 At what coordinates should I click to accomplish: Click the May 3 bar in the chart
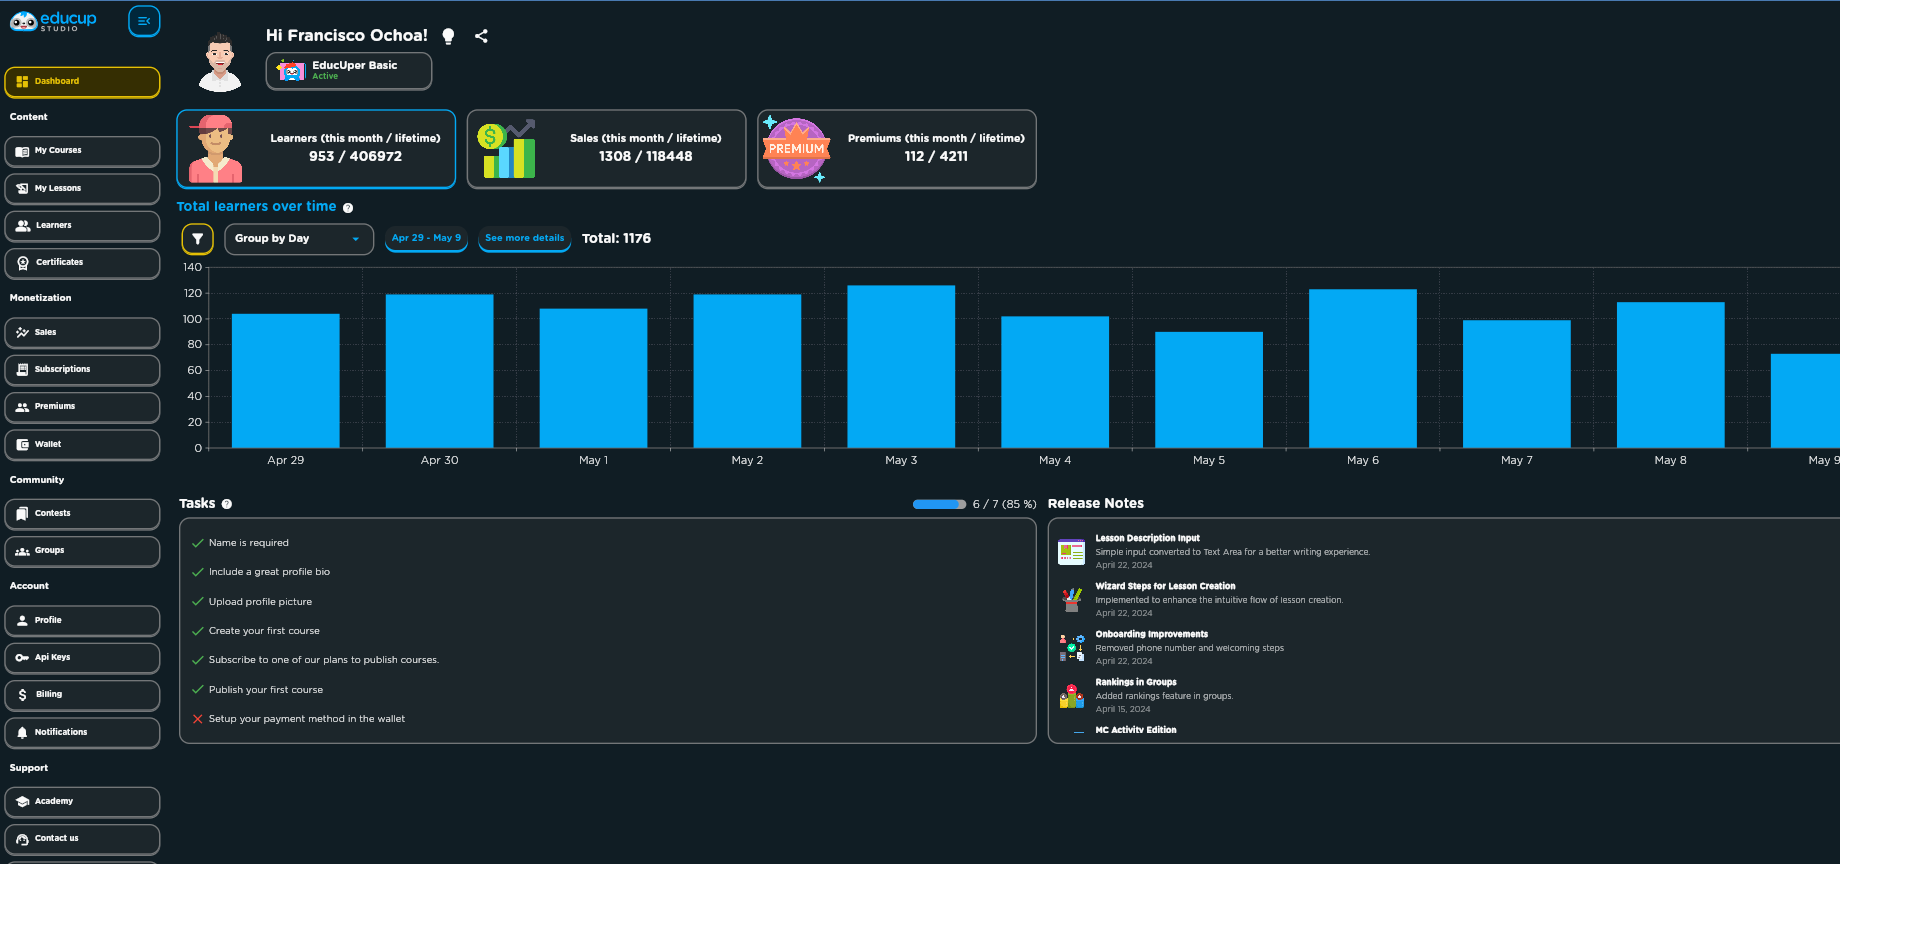[901, 366]
